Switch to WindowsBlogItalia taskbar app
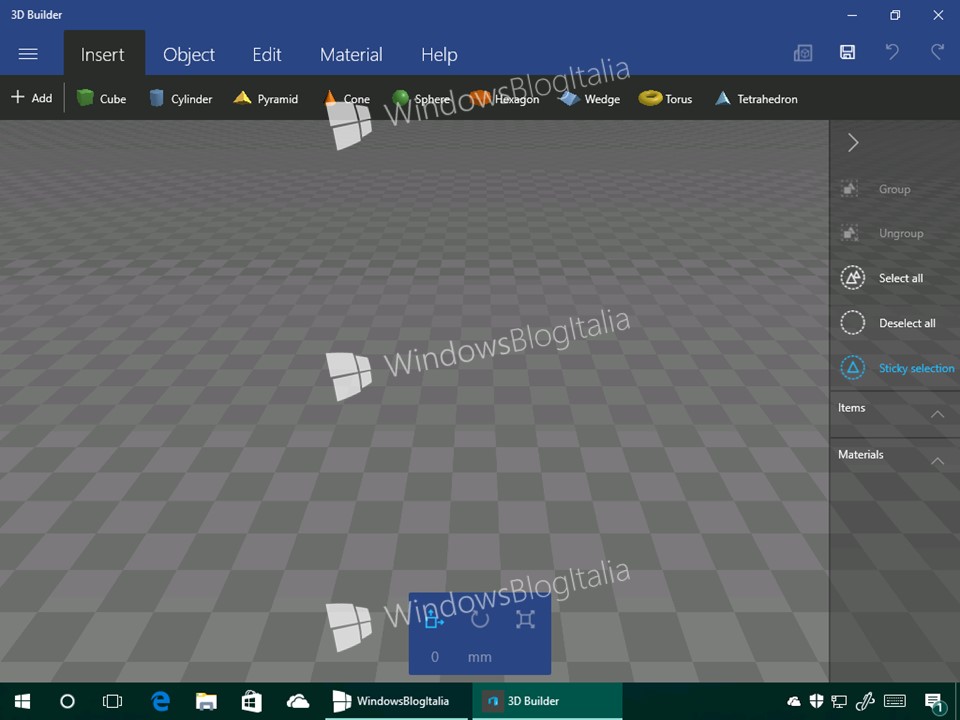This screenshot has height=720, width=960. [396, 701]
